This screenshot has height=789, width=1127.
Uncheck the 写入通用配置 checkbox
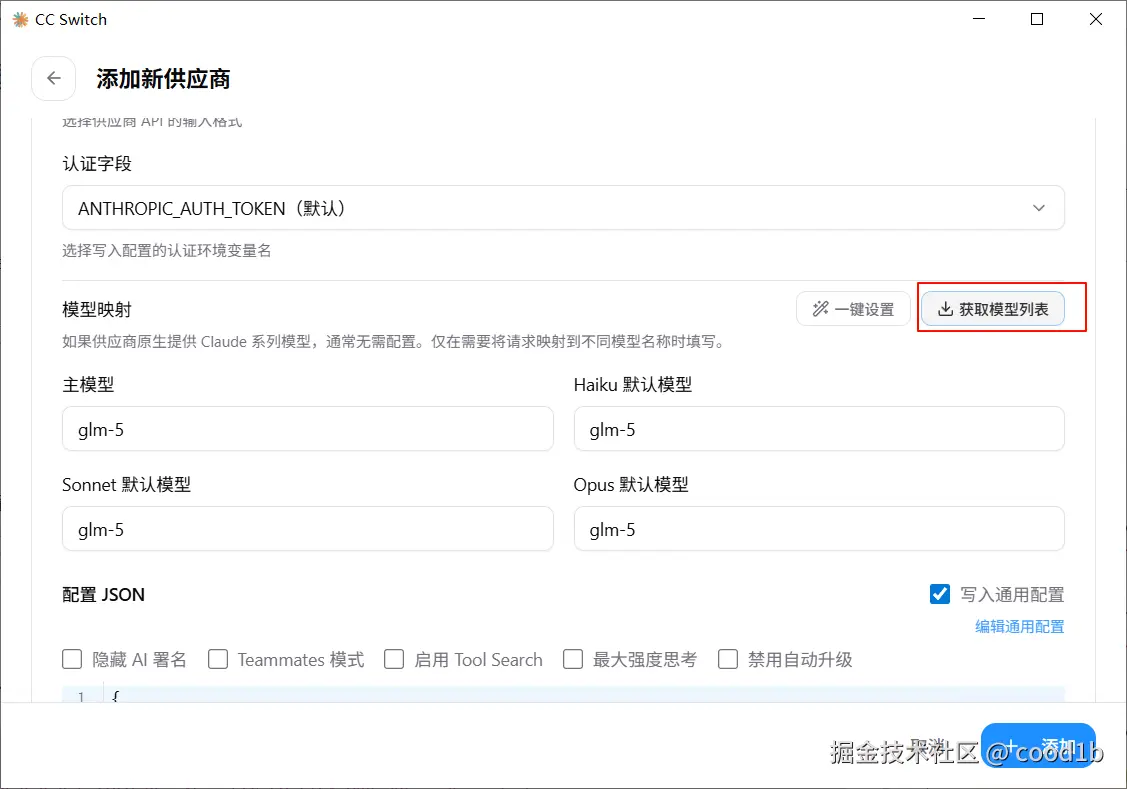tap(939, 594)
